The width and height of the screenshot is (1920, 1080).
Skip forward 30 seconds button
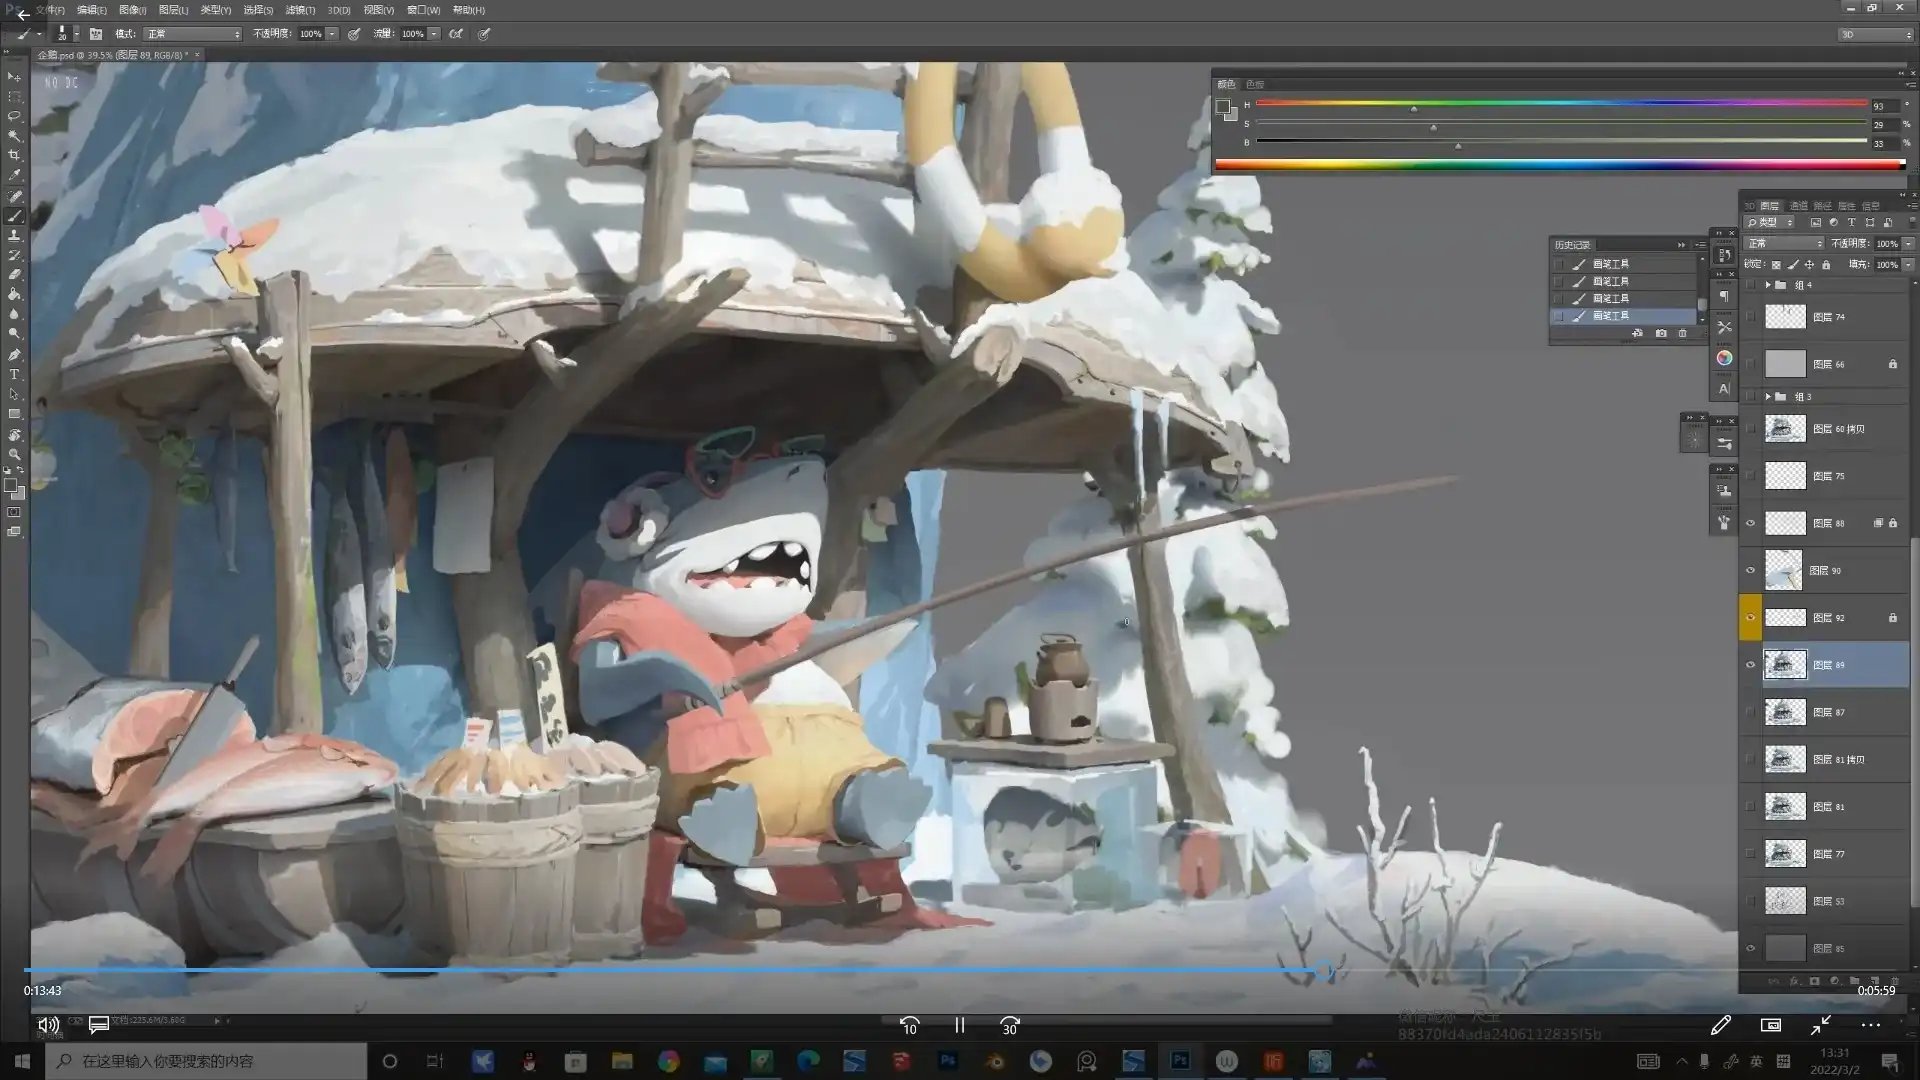[x=1010, y=1026]
